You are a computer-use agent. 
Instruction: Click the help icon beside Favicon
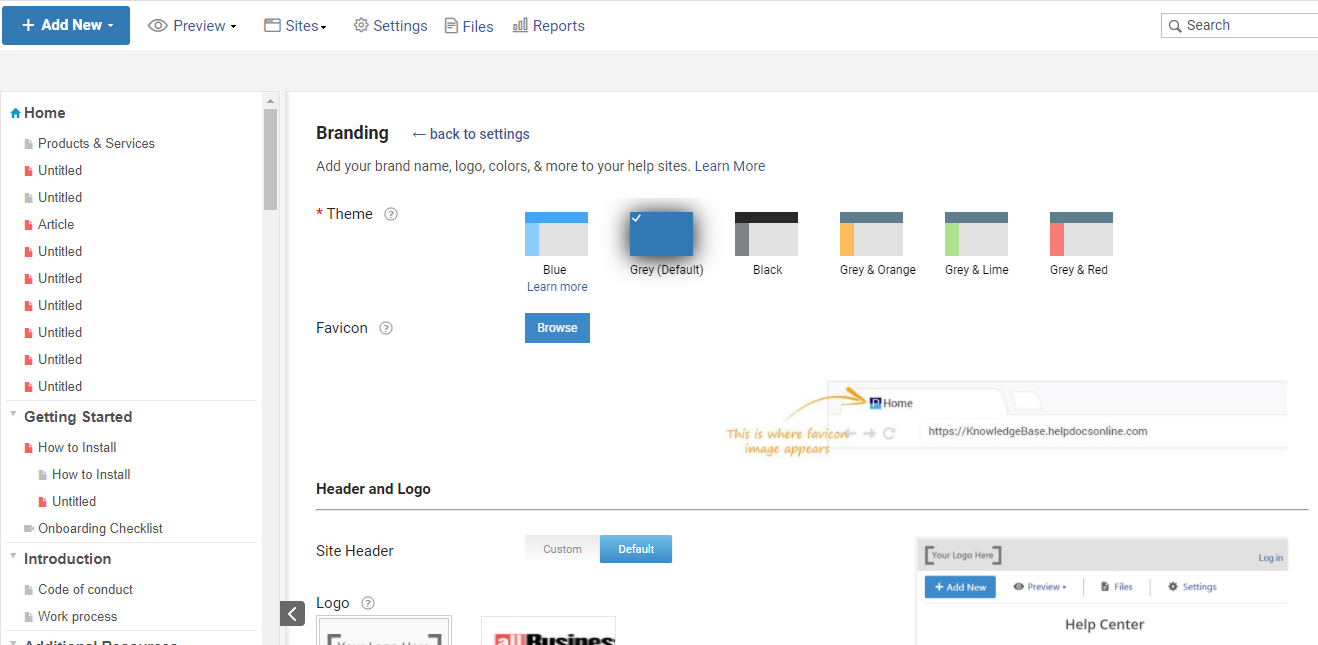pos(386,328)
